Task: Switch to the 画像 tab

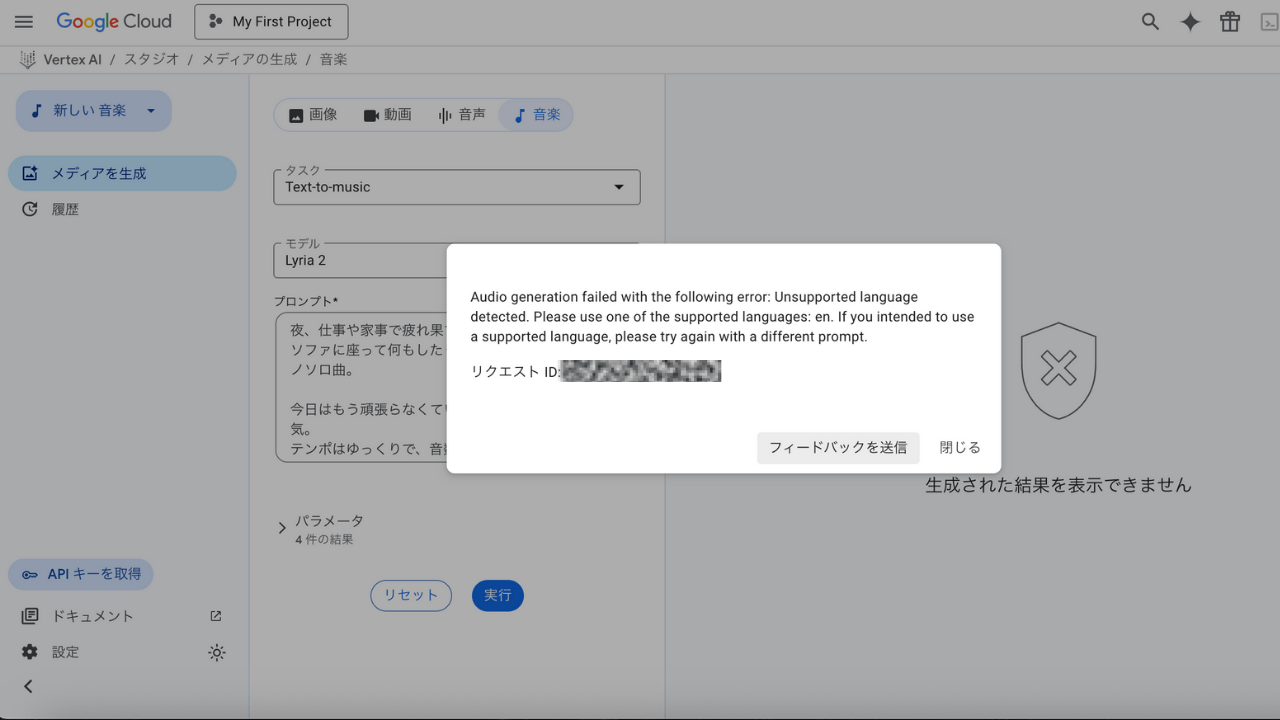Action: pos(313,115)
